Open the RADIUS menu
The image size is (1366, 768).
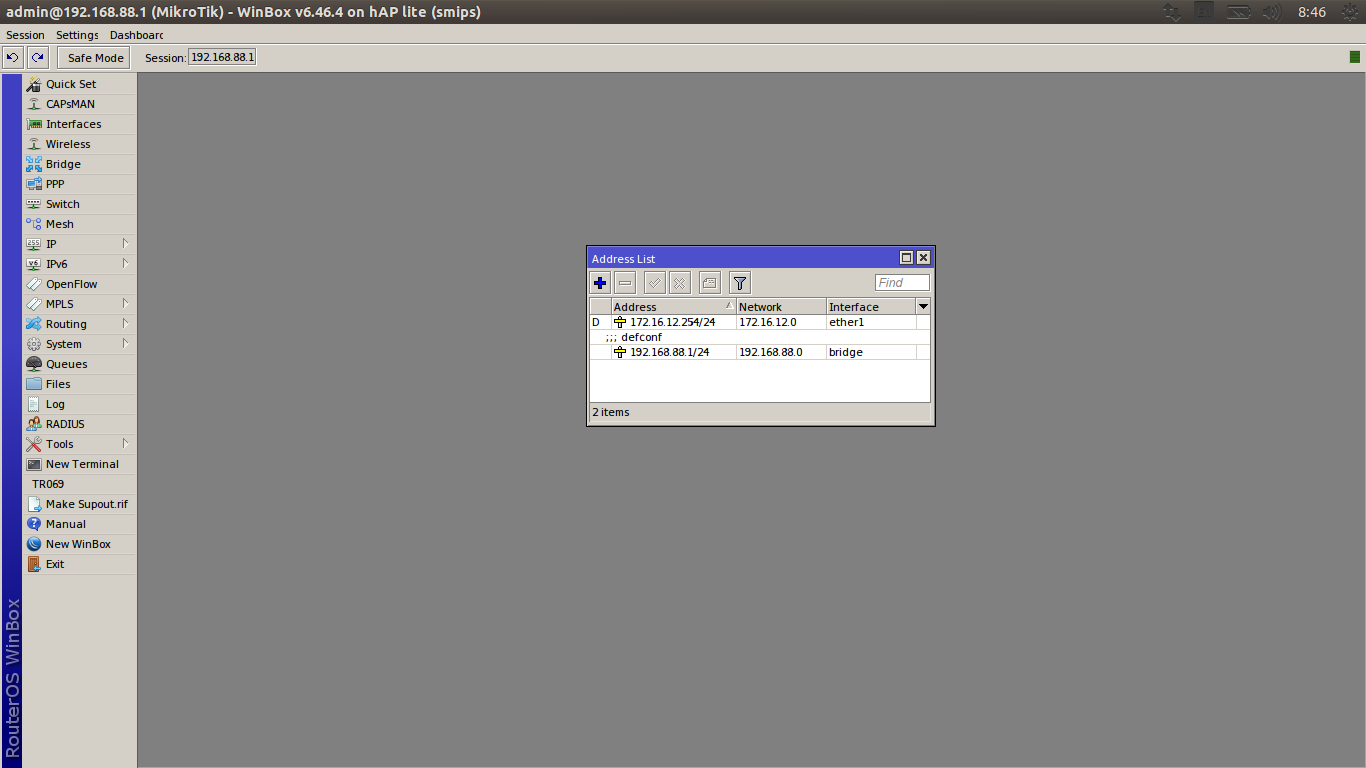pos(79,424)
